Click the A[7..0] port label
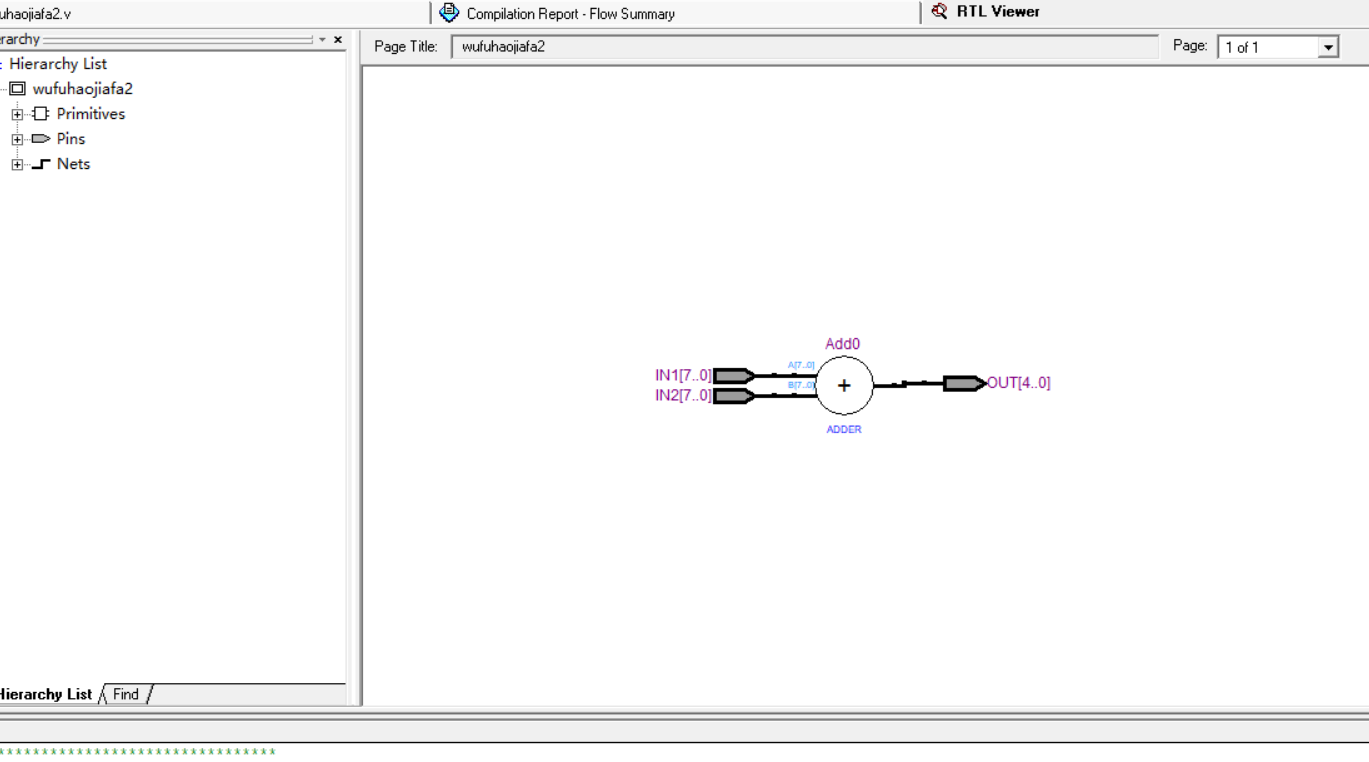Image resolution: width=1369 pixels, height=762 pixels. tap(801, 365)
